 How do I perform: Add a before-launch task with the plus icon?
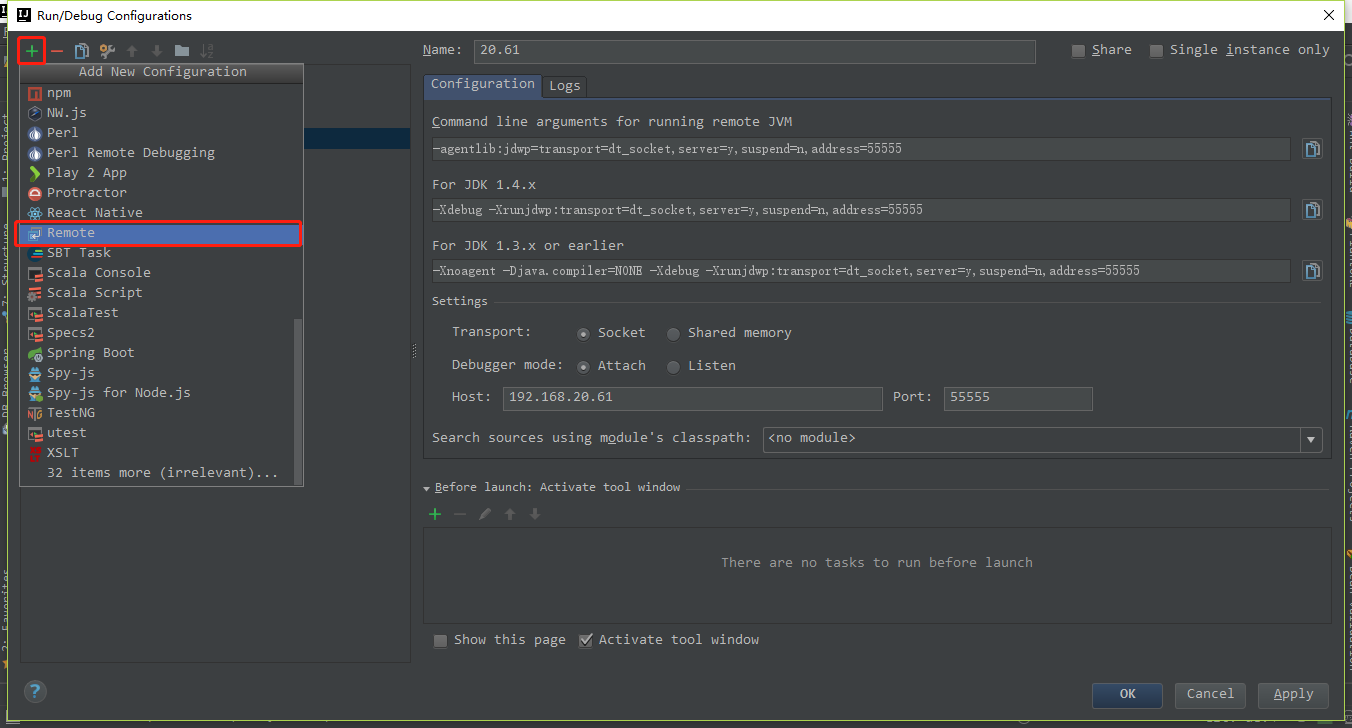click(435, 514)
